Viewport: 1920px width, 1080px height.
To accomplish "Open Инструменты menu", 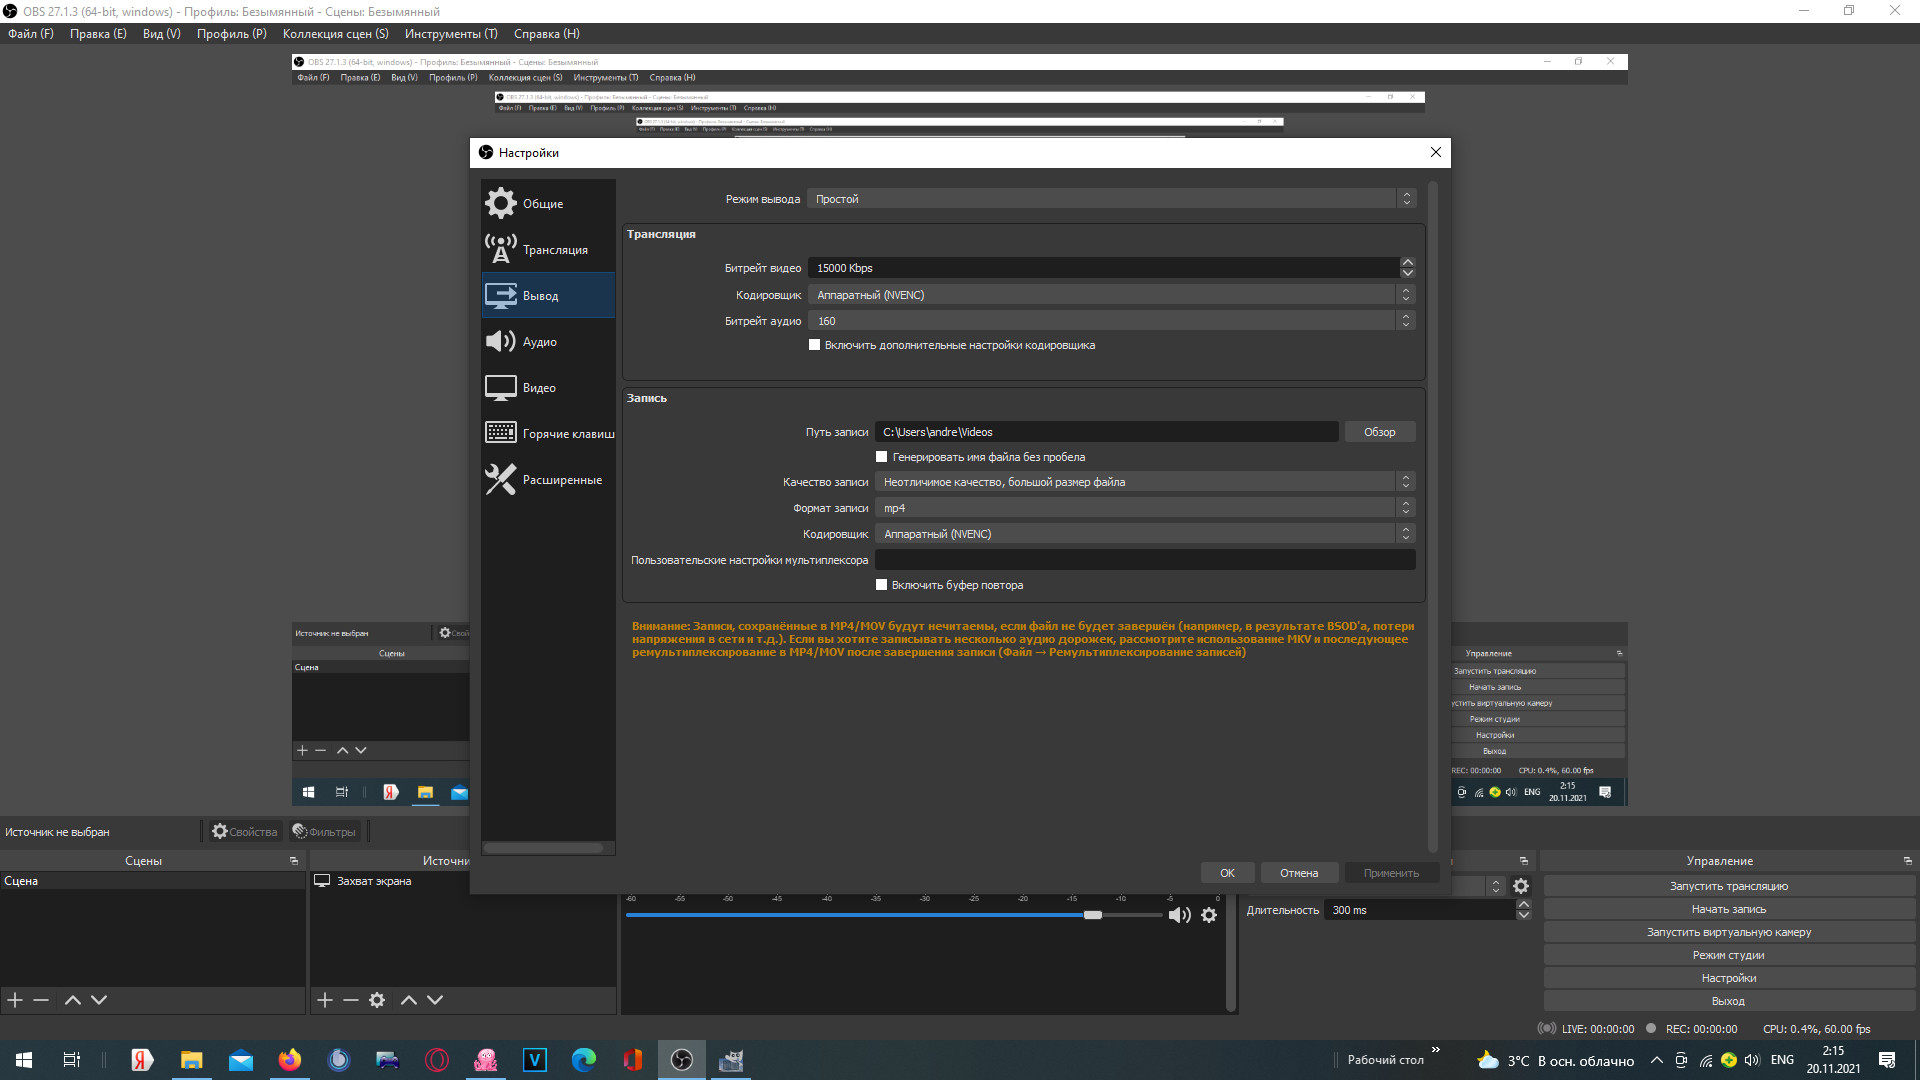I will [x=450, y=34].
